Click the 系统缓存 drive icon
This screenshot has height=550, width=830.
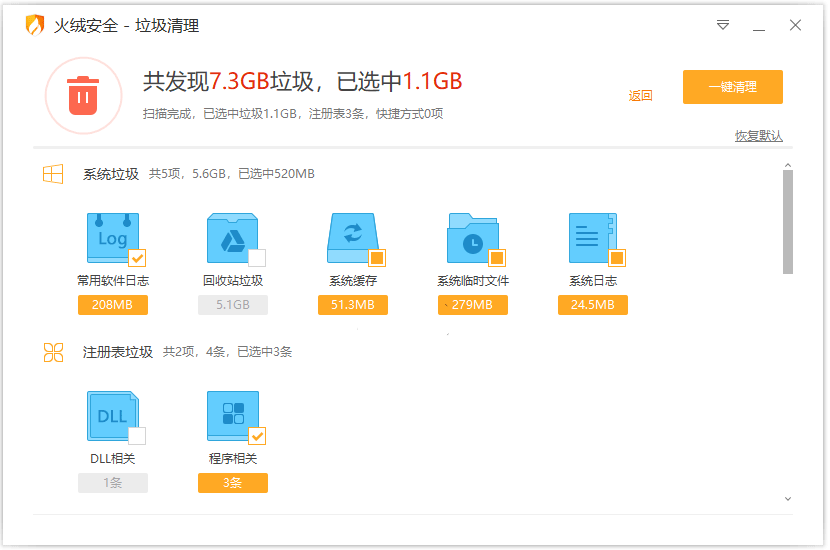tap(353, 238)
